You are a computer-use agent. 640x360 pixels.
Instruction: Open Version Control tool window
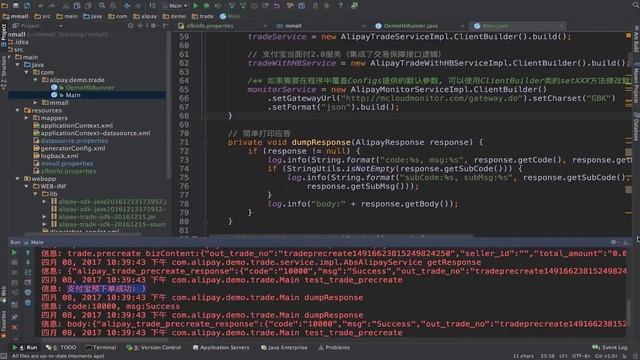(x=154, y=347)
